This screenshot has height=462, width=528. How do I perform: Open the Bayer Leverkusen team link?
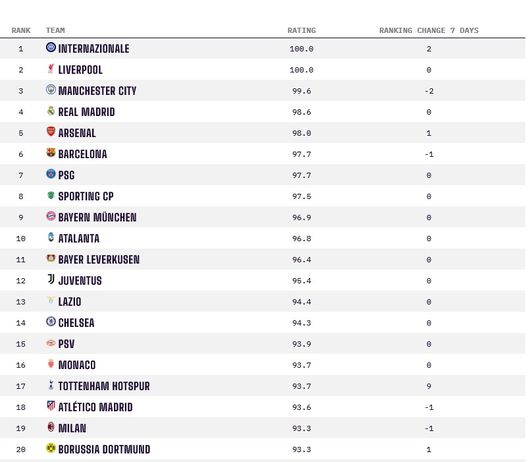coord(99,259)
